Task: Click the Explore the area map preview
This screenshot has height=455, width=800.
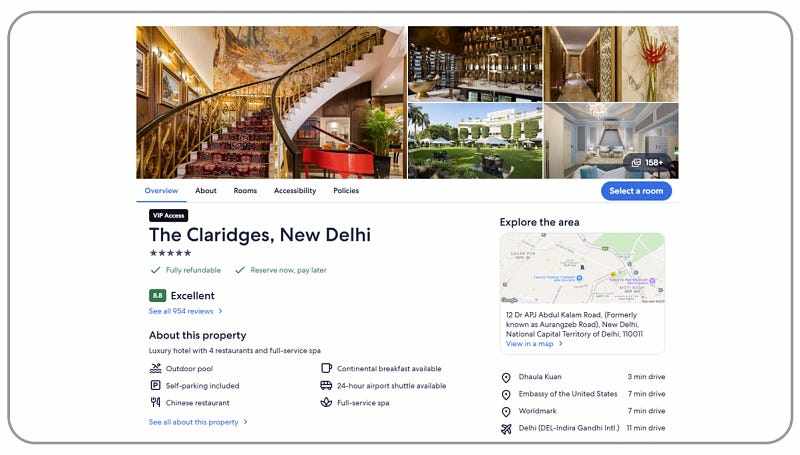Action: [x=582, y=268]
